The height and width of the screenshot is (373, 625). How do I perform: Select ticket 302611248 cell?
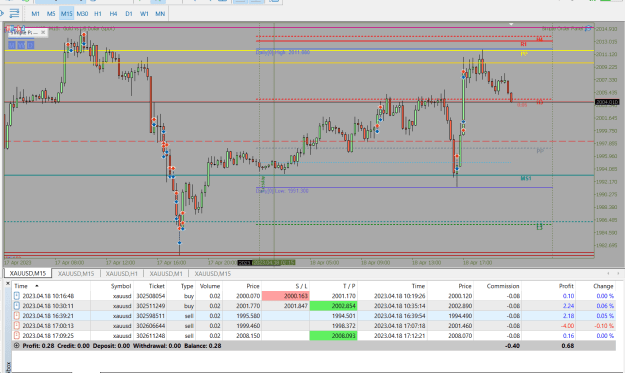[150, 336]
